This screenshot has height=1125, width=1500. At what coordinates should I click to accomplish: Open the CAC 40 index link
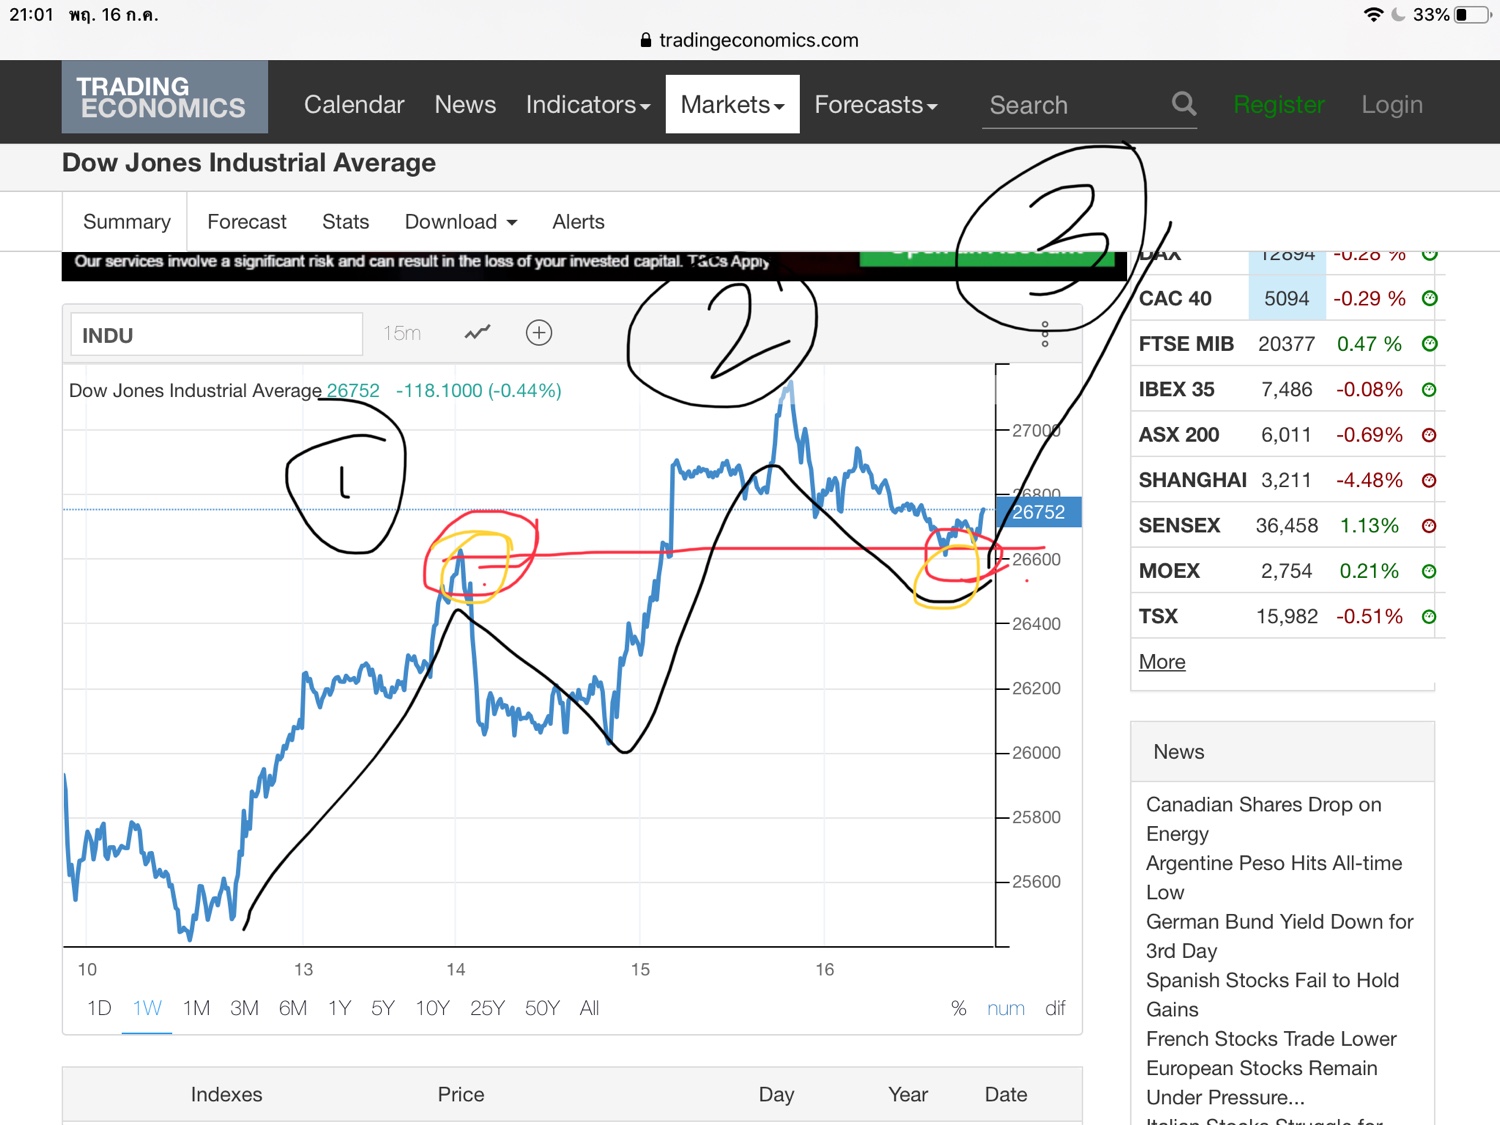click(1175, 298)
